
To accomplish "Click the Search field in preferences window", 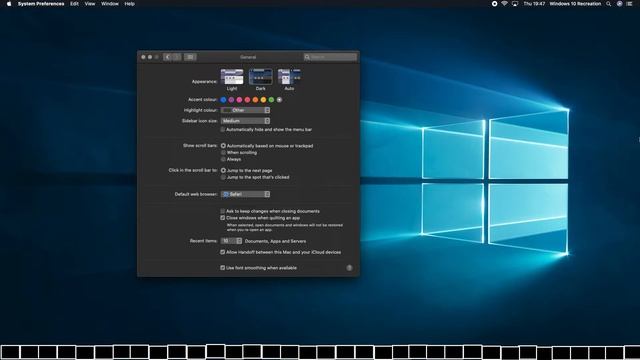I will 330,57.
